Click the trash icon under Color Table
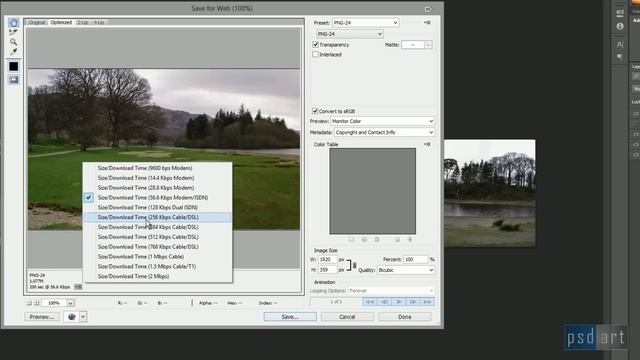Viewport: 640px width, 360px height. (x=410, y=240)
